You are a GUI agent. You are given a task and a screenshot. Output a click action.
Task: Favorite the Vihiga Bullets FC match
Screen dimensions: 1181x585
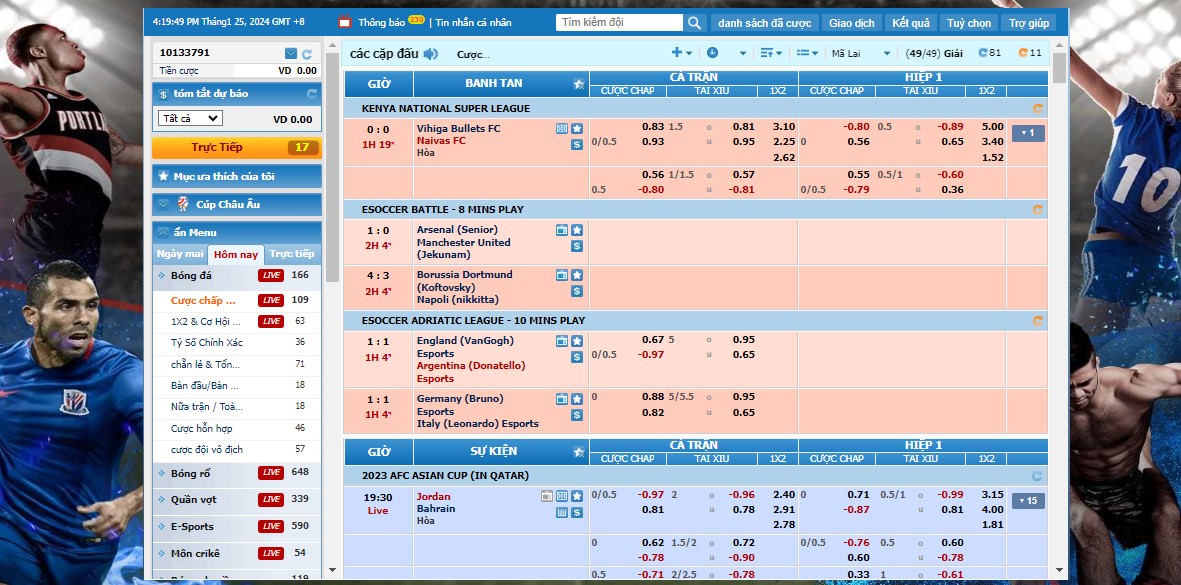point(577,129)
